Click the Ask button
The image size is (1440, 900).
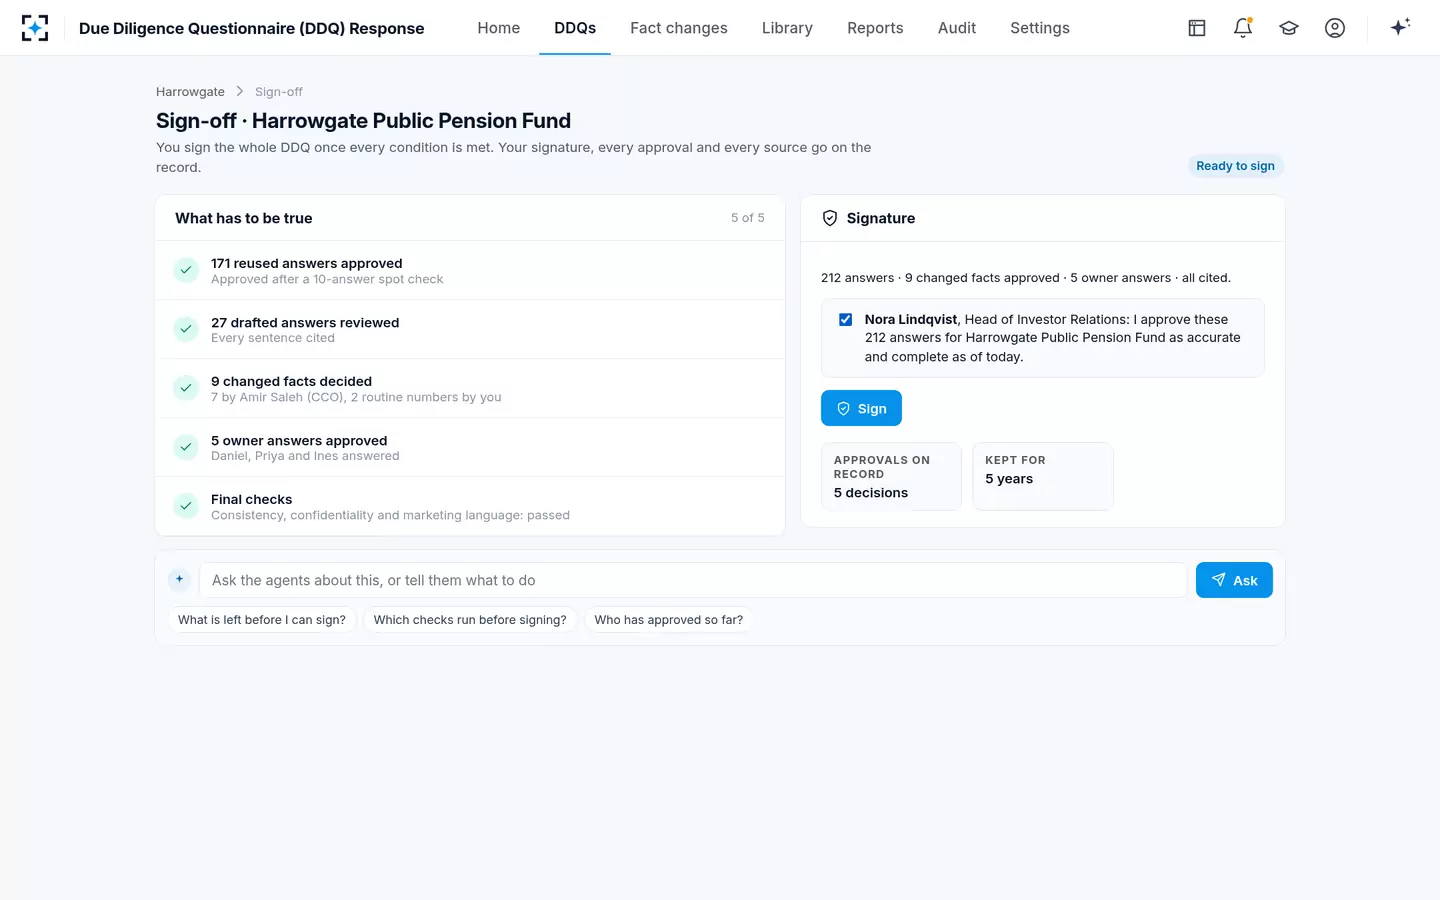coord(1234,580)
